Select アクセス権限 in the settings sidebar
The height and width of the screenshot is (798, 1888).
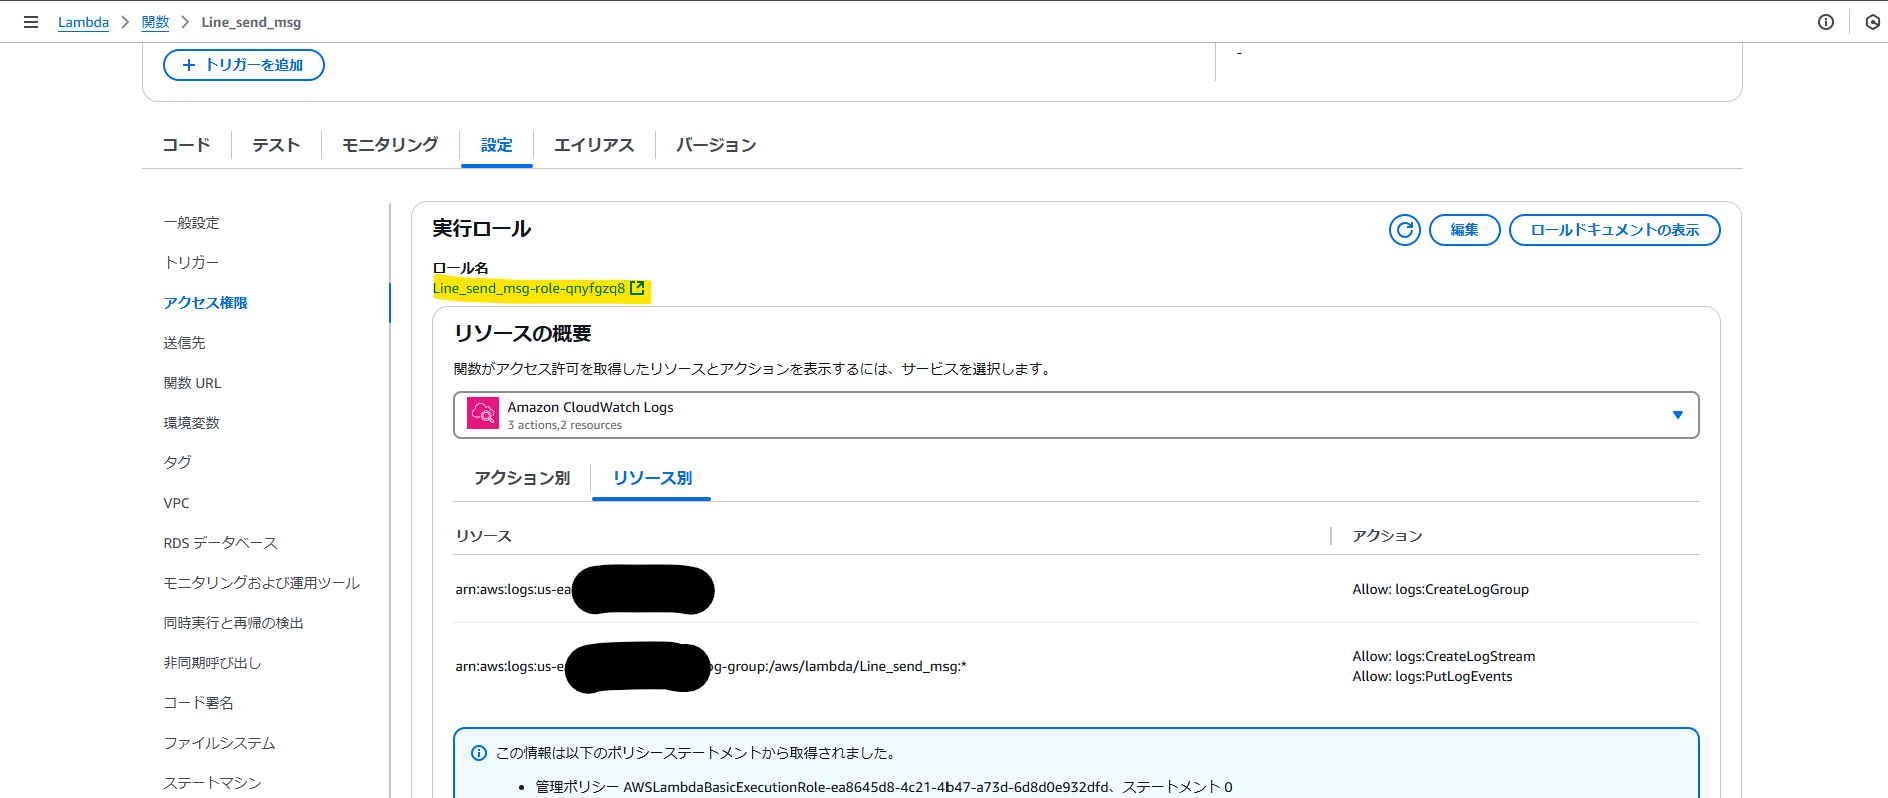tap(206, 303)
